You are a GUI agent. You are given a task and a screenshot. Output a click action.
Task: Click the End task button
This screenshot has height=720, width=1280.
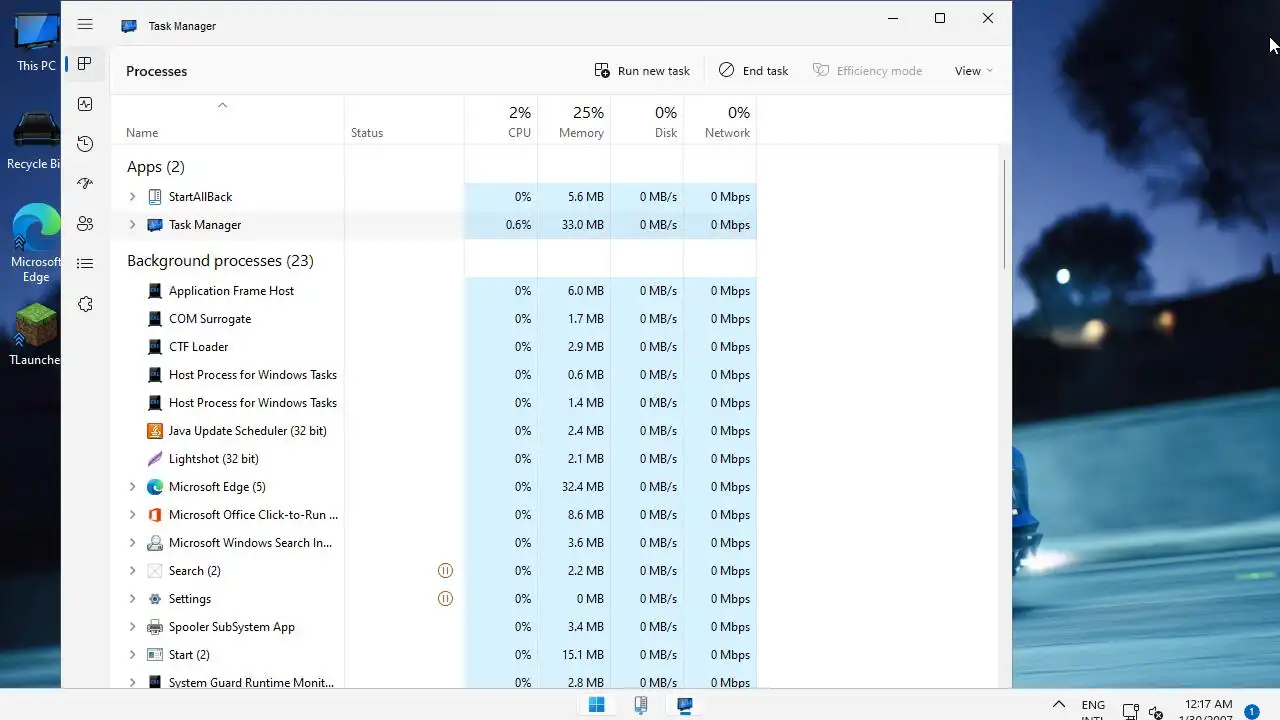753,71
